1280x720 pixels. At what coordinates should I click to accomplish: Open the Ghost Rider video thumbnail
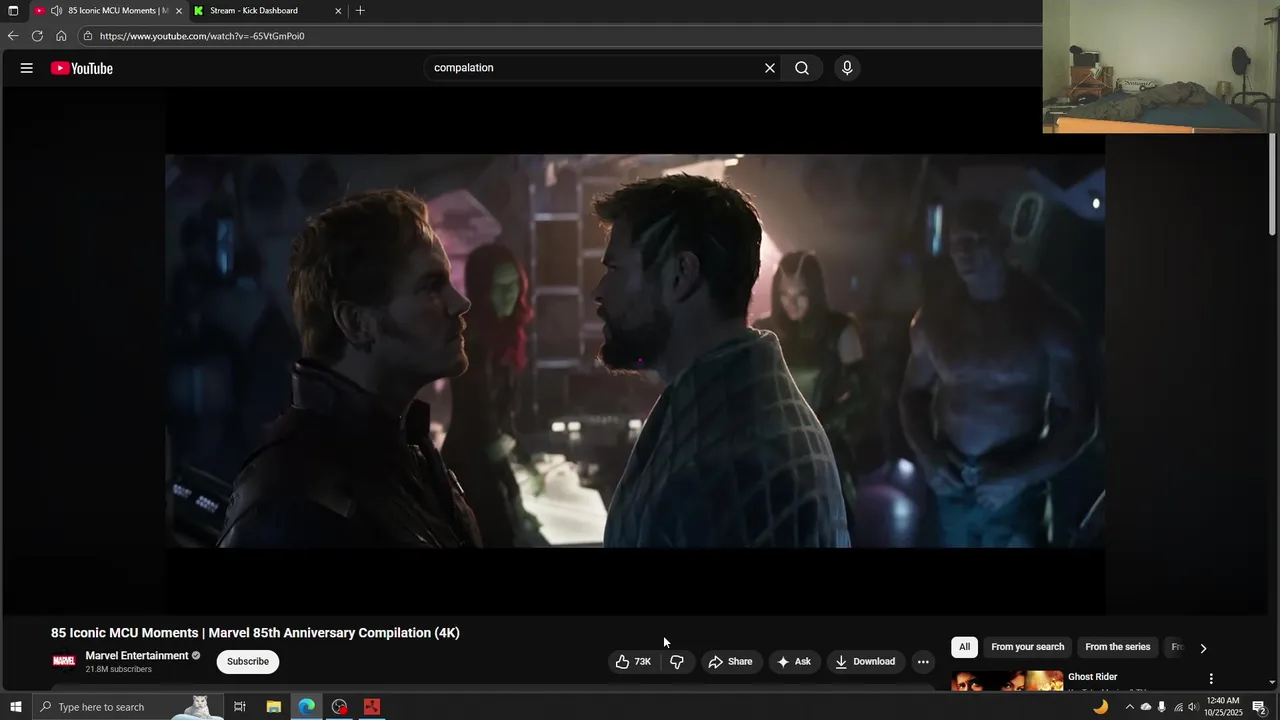tap(1007, 680)
